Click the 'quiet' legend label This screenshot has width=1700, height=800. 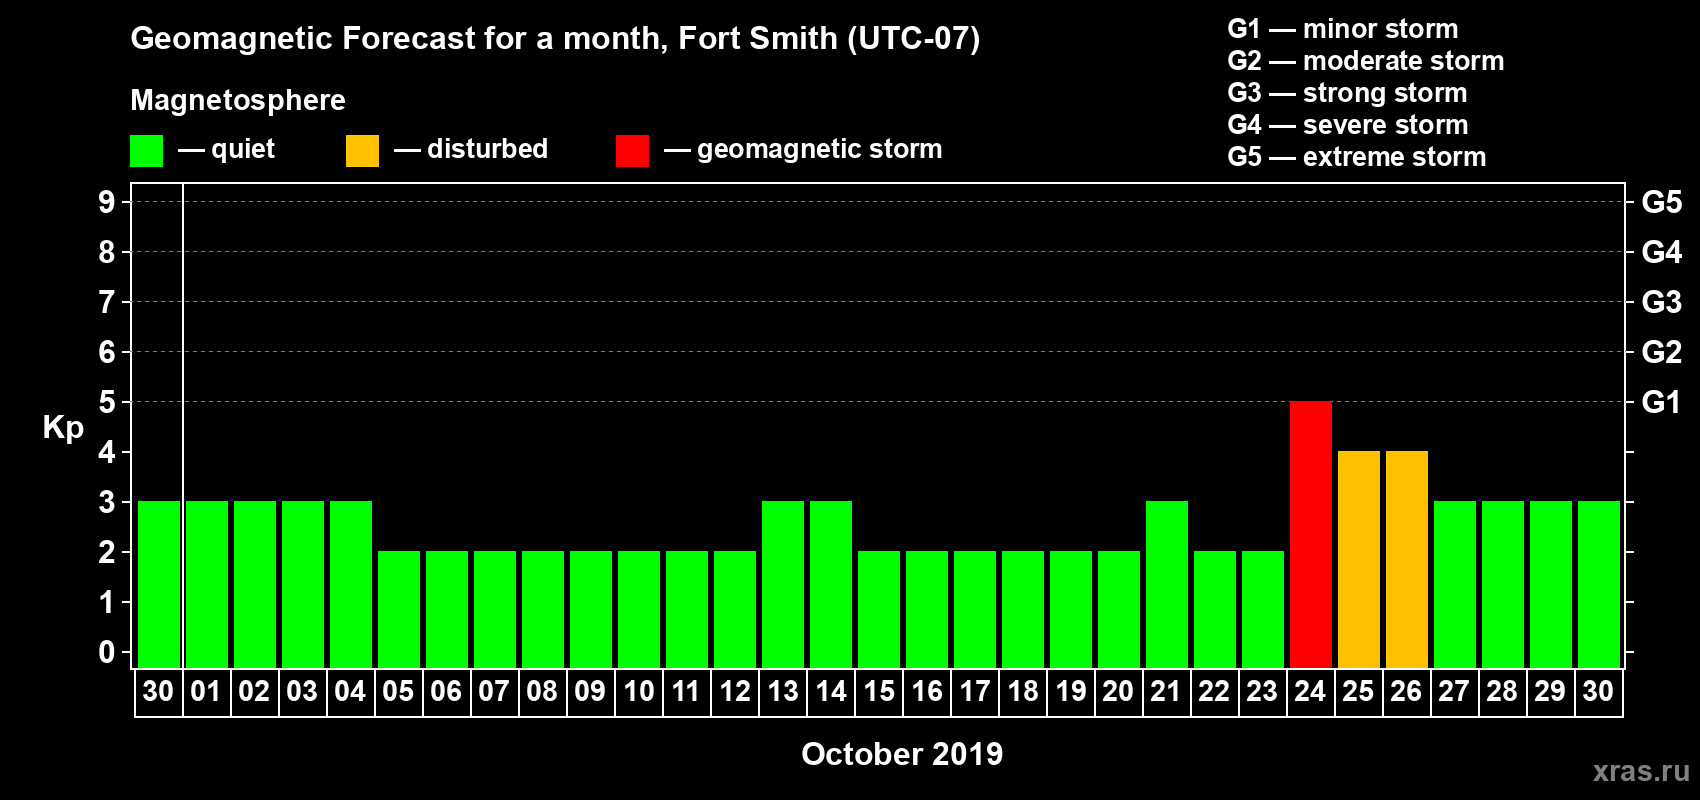point(243,149)
